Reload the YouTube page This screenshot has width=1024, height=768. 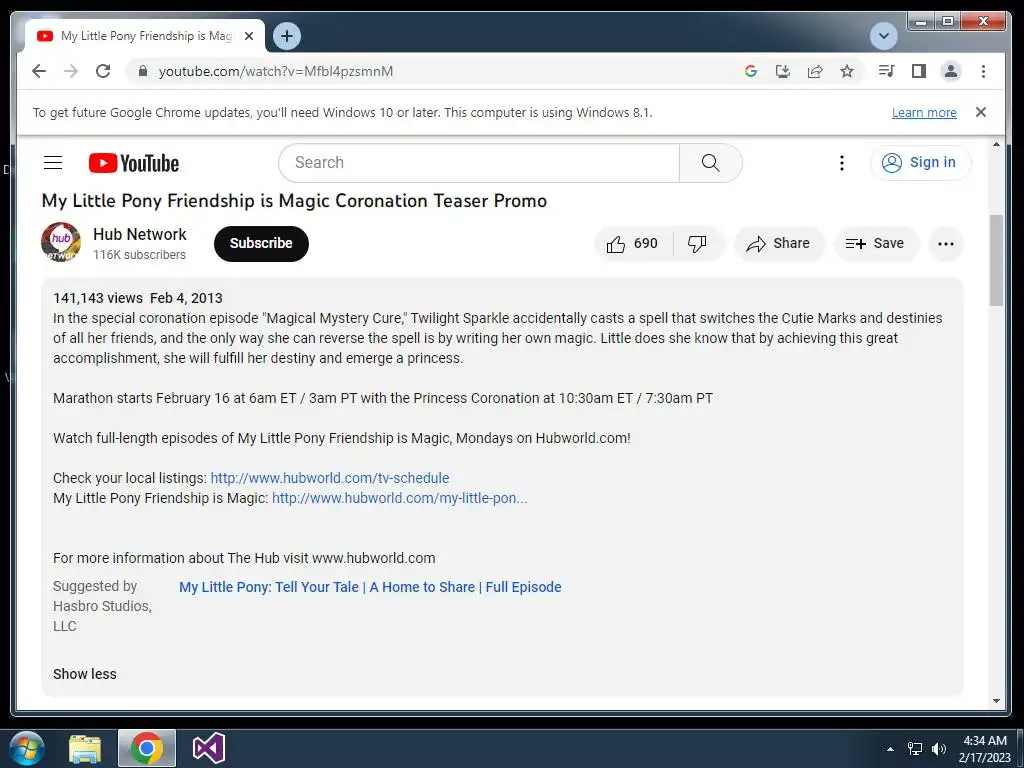click(x=103, y=71)
